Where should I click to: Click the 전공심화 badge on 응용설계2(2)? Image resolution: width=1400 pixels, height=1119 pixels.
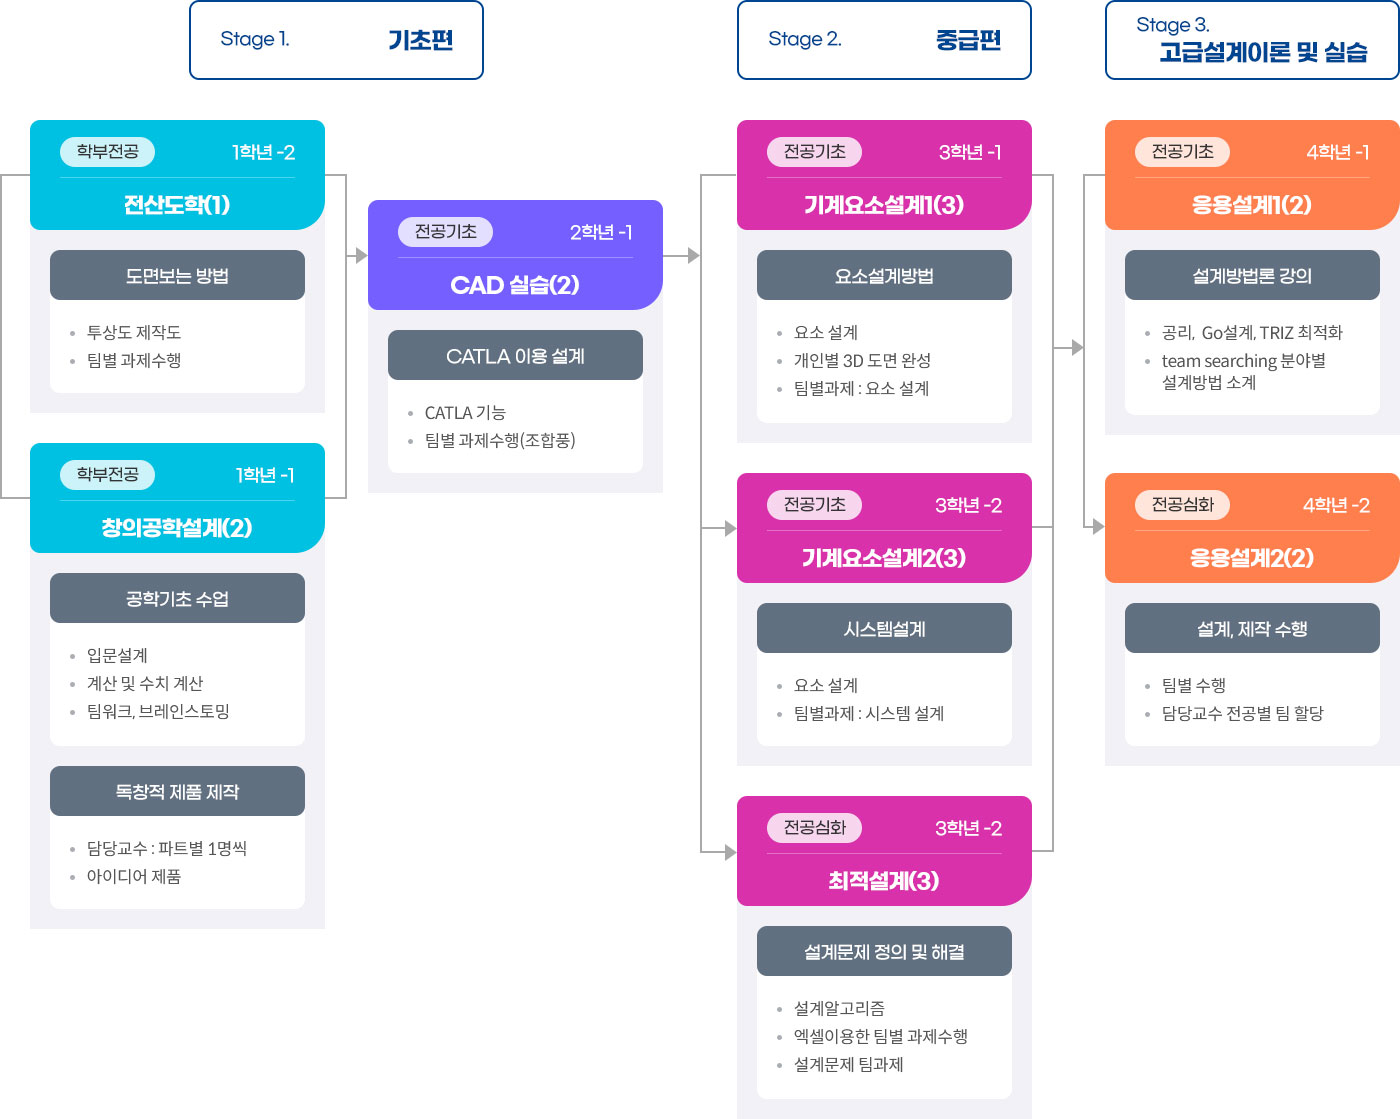pos(1182,505)
